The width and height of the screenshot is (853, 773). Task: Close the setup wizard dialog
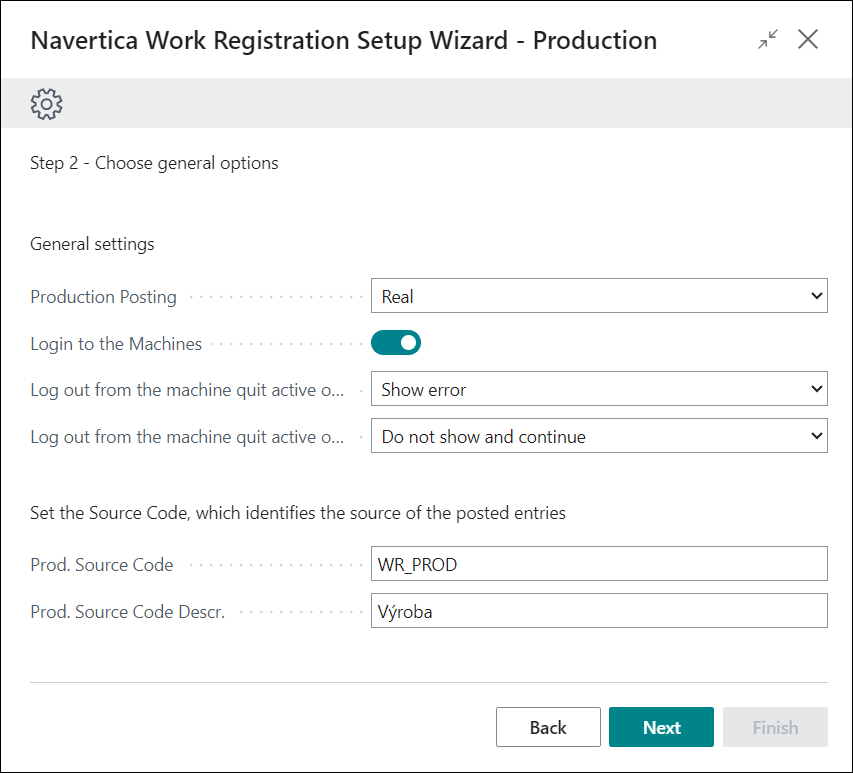pos(808,39)
